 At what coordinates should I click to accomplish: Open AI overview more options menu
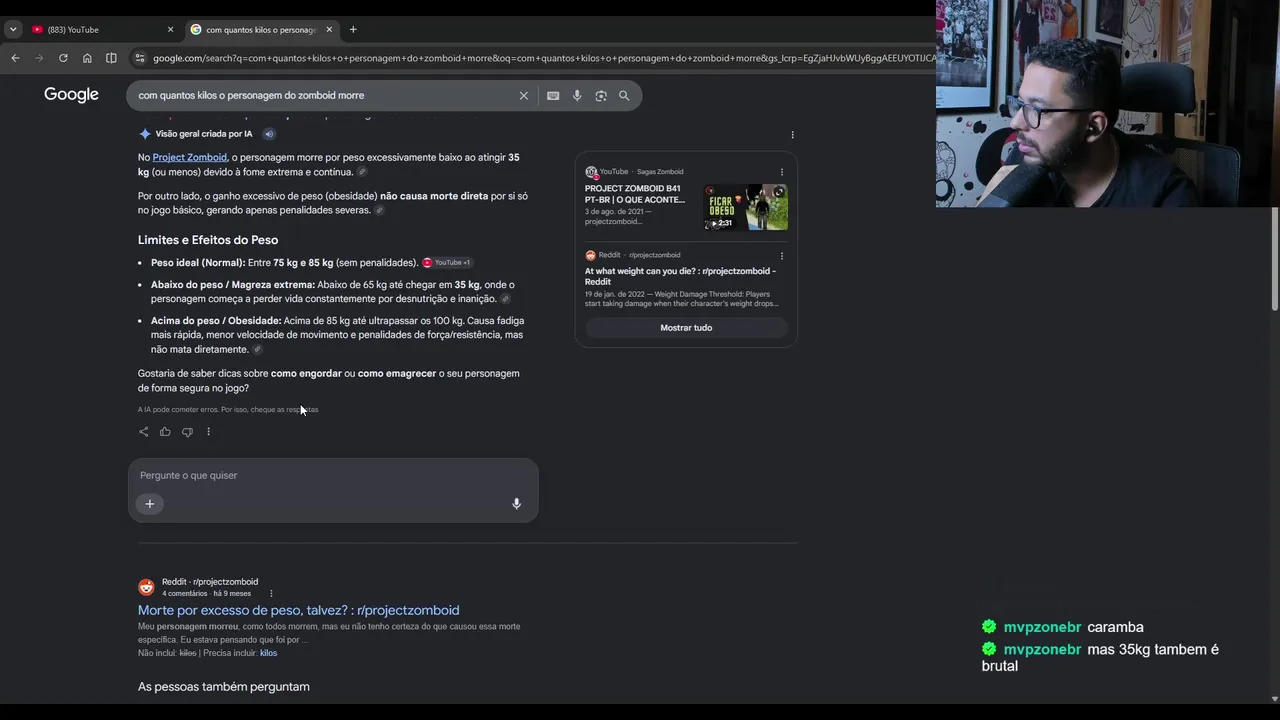(792, 135)
